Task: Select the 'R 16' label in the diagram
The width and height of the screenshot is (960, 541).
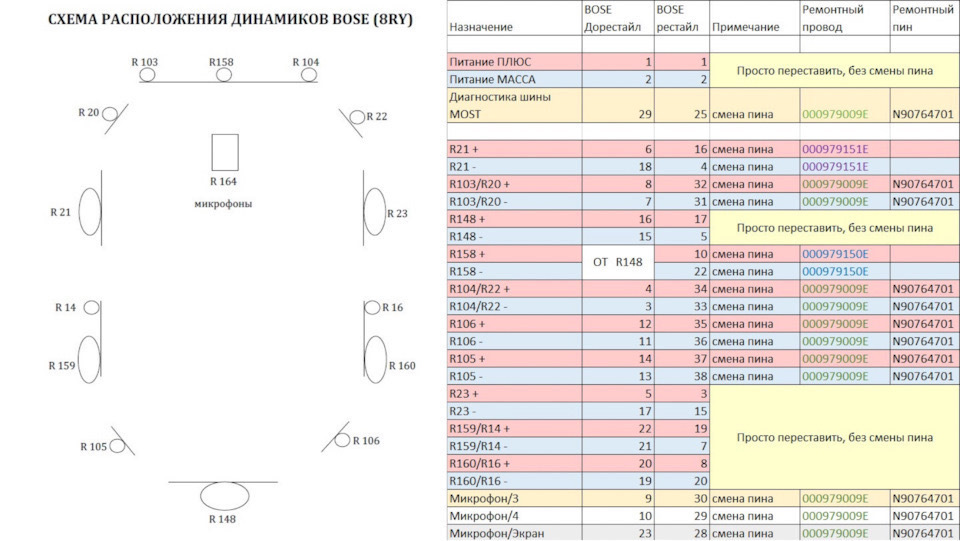Action: point(392,307)
